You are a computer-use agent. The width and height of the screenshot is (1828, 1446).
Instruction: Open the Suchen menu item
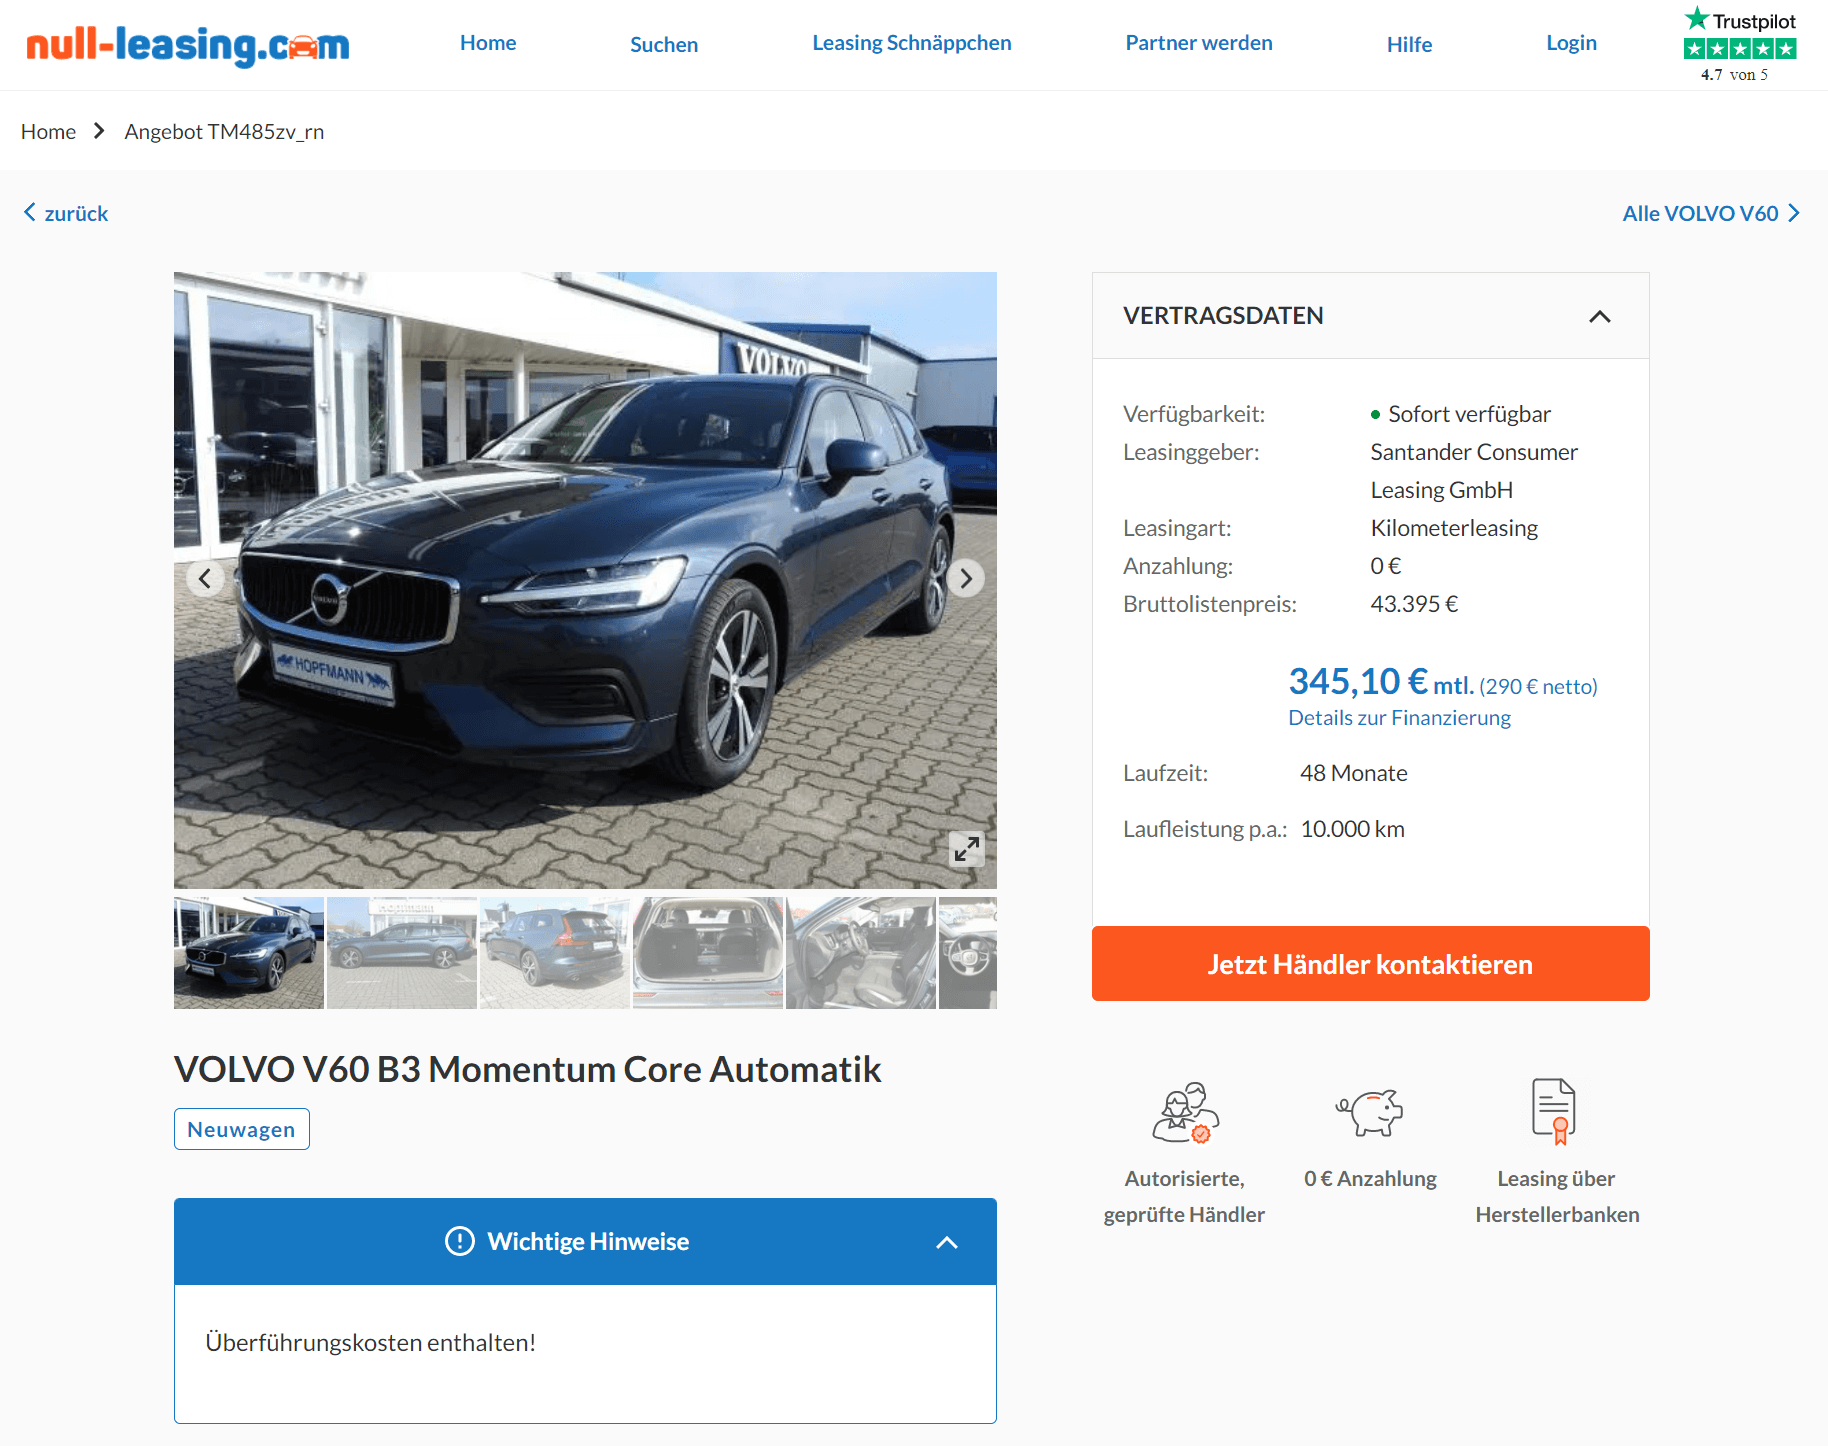664,44
